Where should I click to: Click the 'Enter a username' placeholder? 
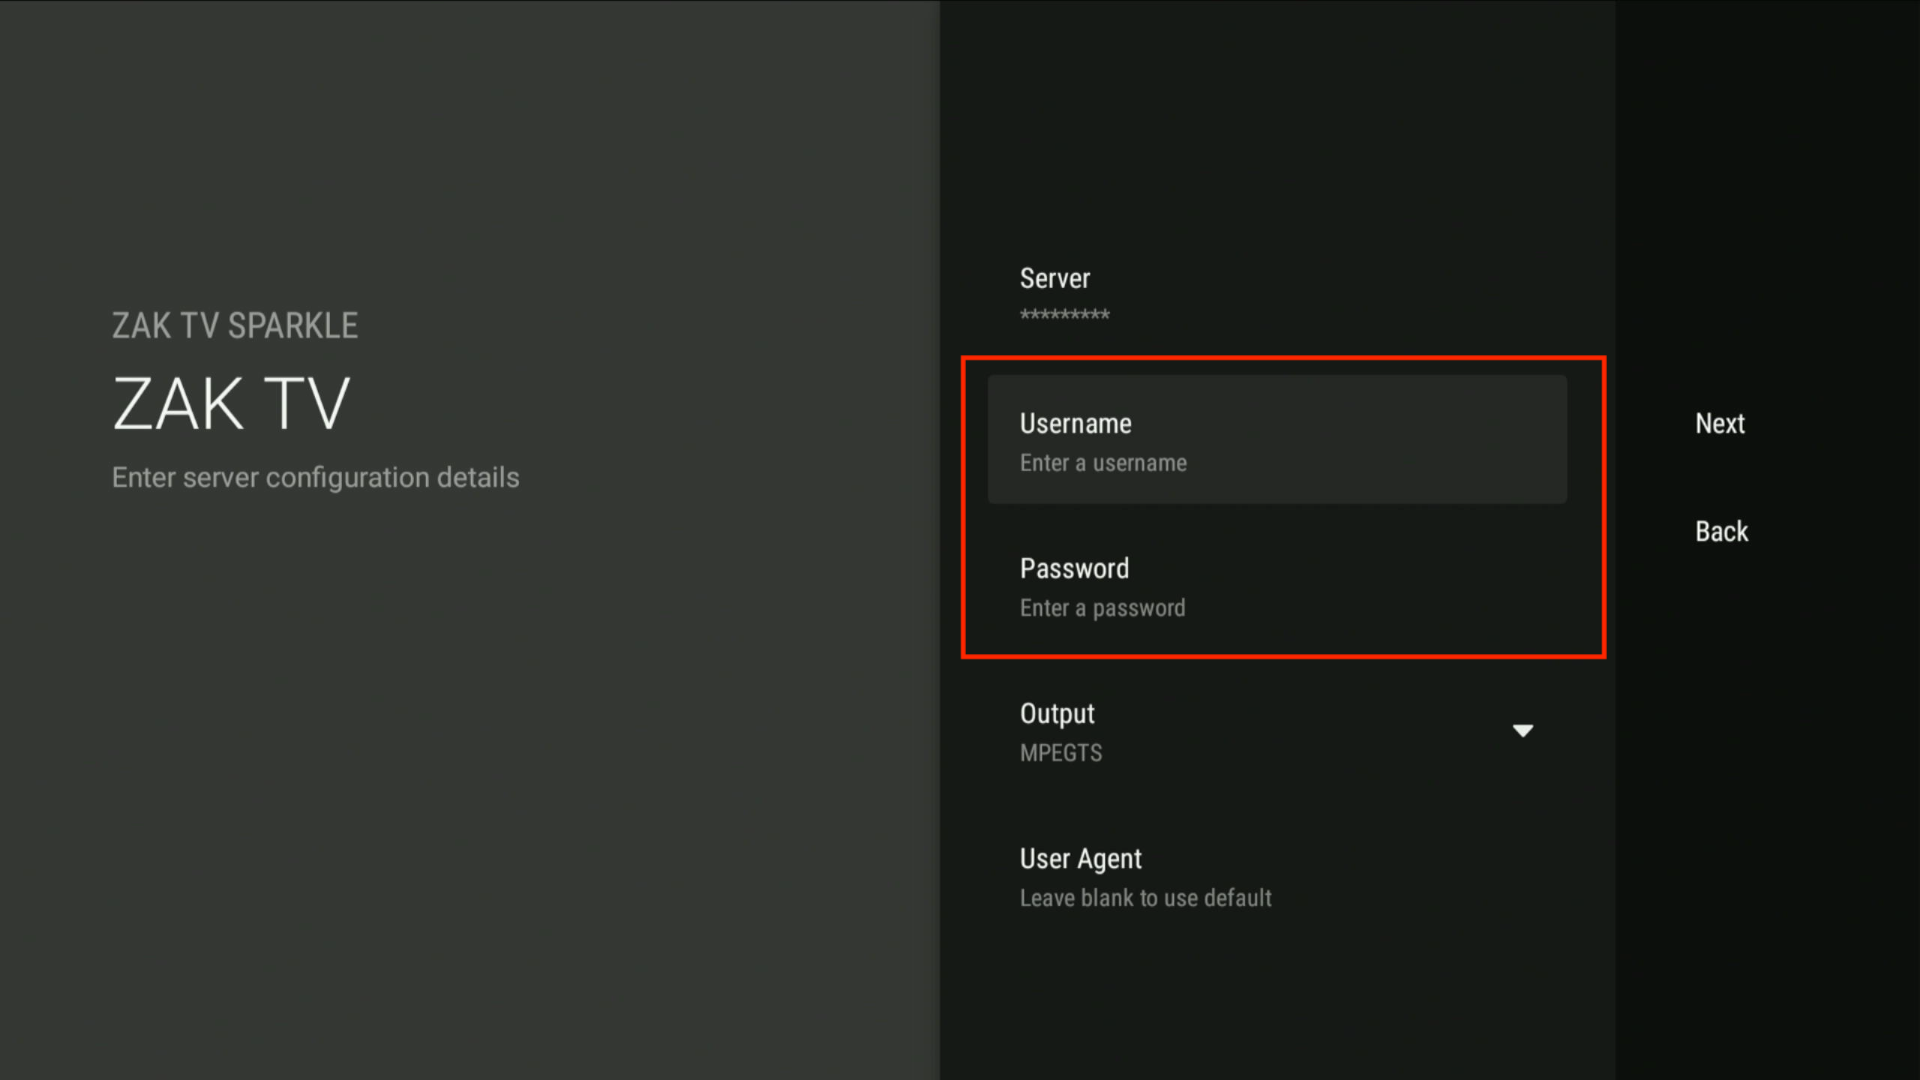1102,463
